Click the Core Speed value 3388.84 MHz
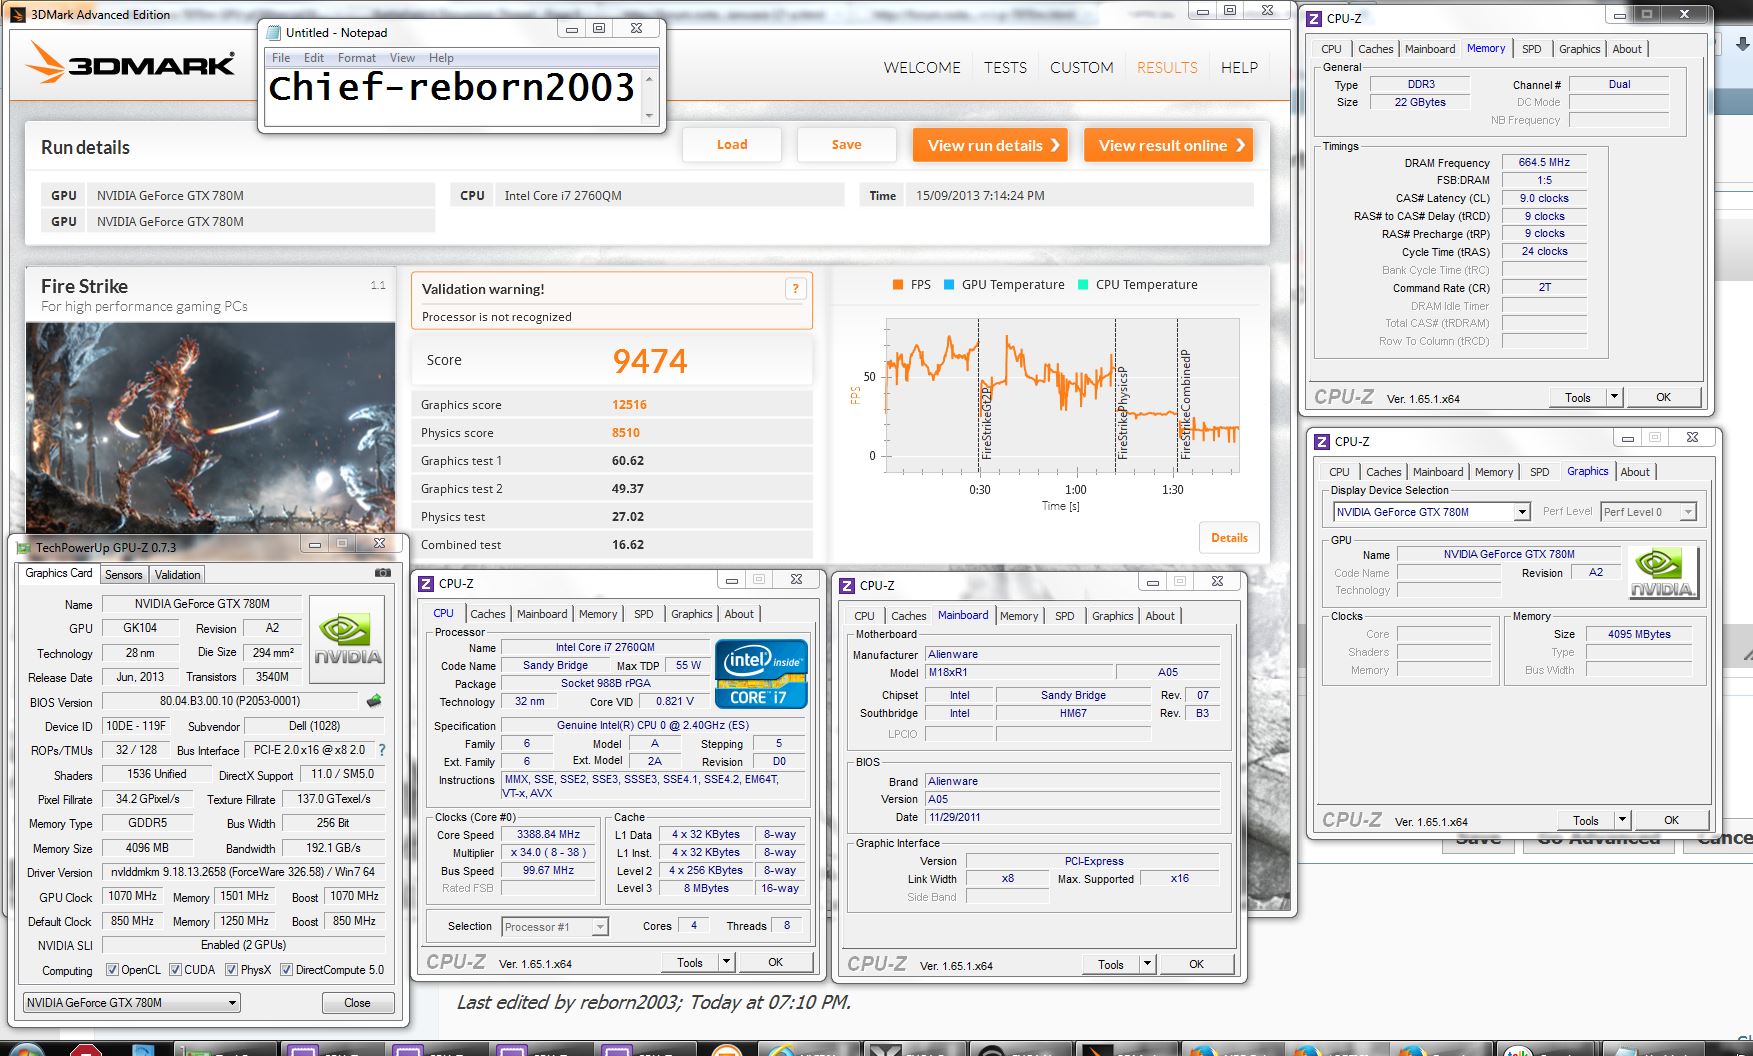Screen dimensions: 1753x1056 [548, 834]
